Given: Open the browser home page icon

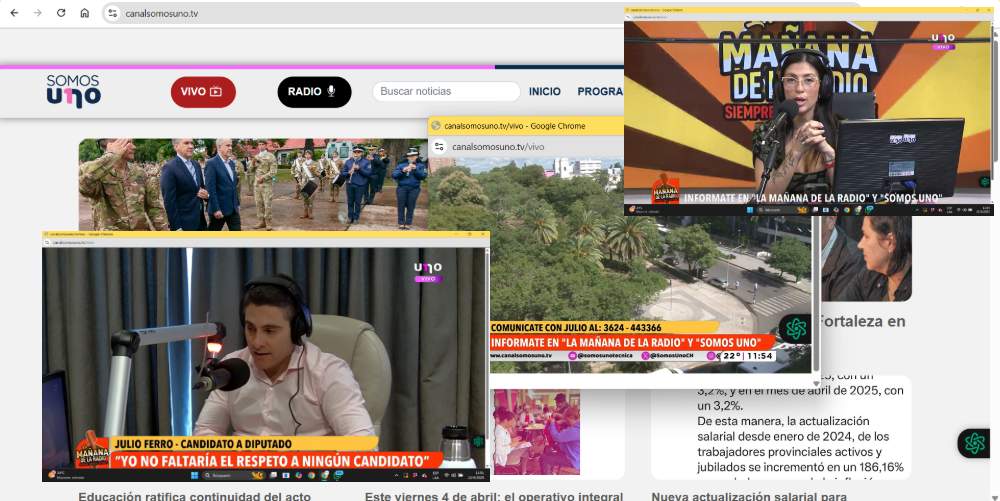Looking at the screenshot, I should coord(85,13).
